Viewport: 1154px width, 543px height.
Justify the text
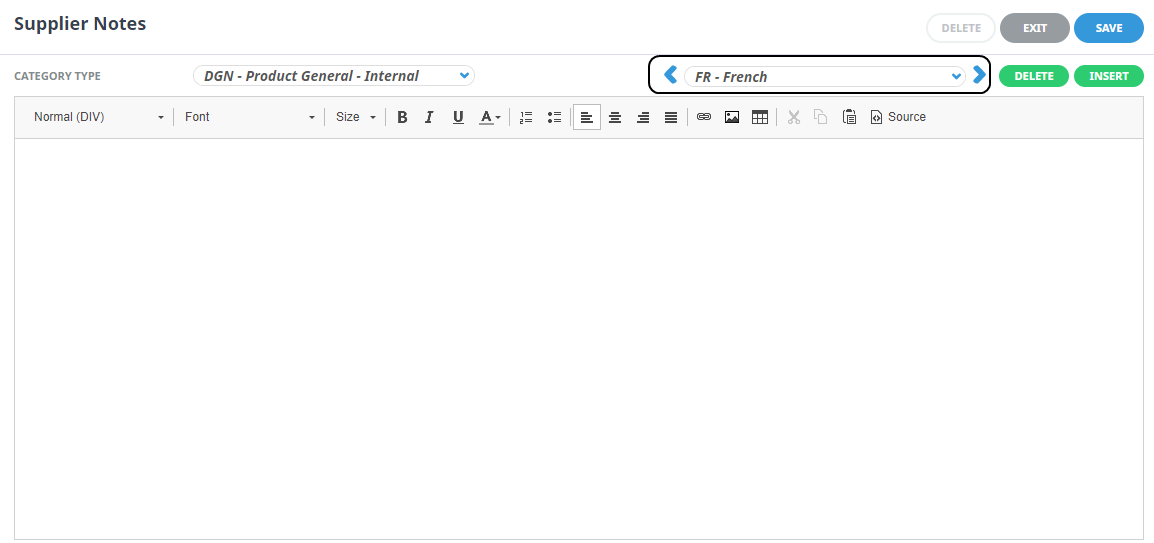pyautogui.click(x=670, y=117)
